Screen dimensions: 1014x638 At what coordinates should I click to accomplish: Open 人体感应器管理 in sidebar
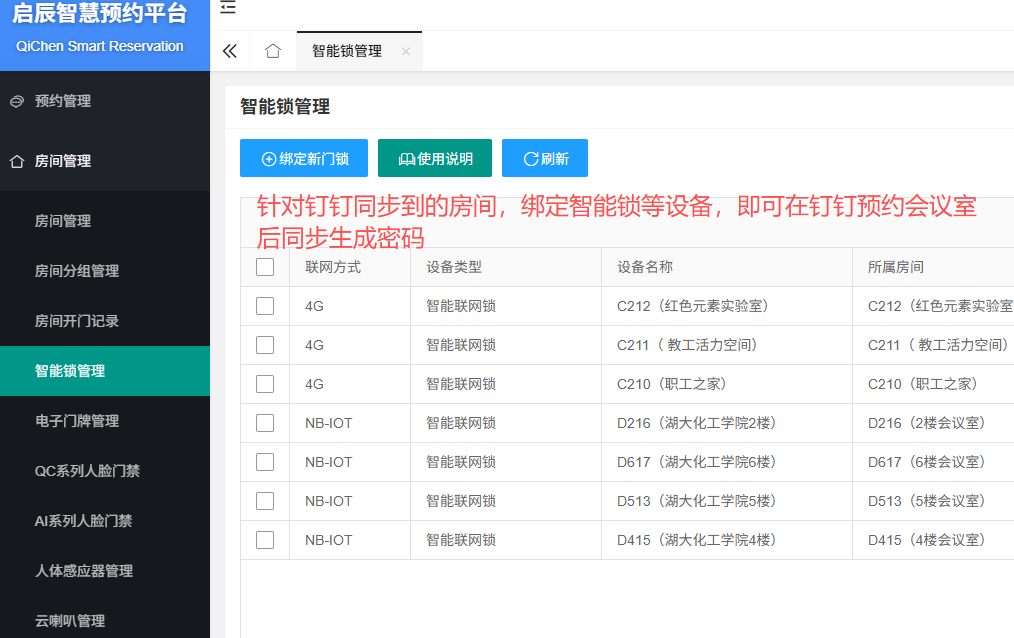click(x=105, y=571)
